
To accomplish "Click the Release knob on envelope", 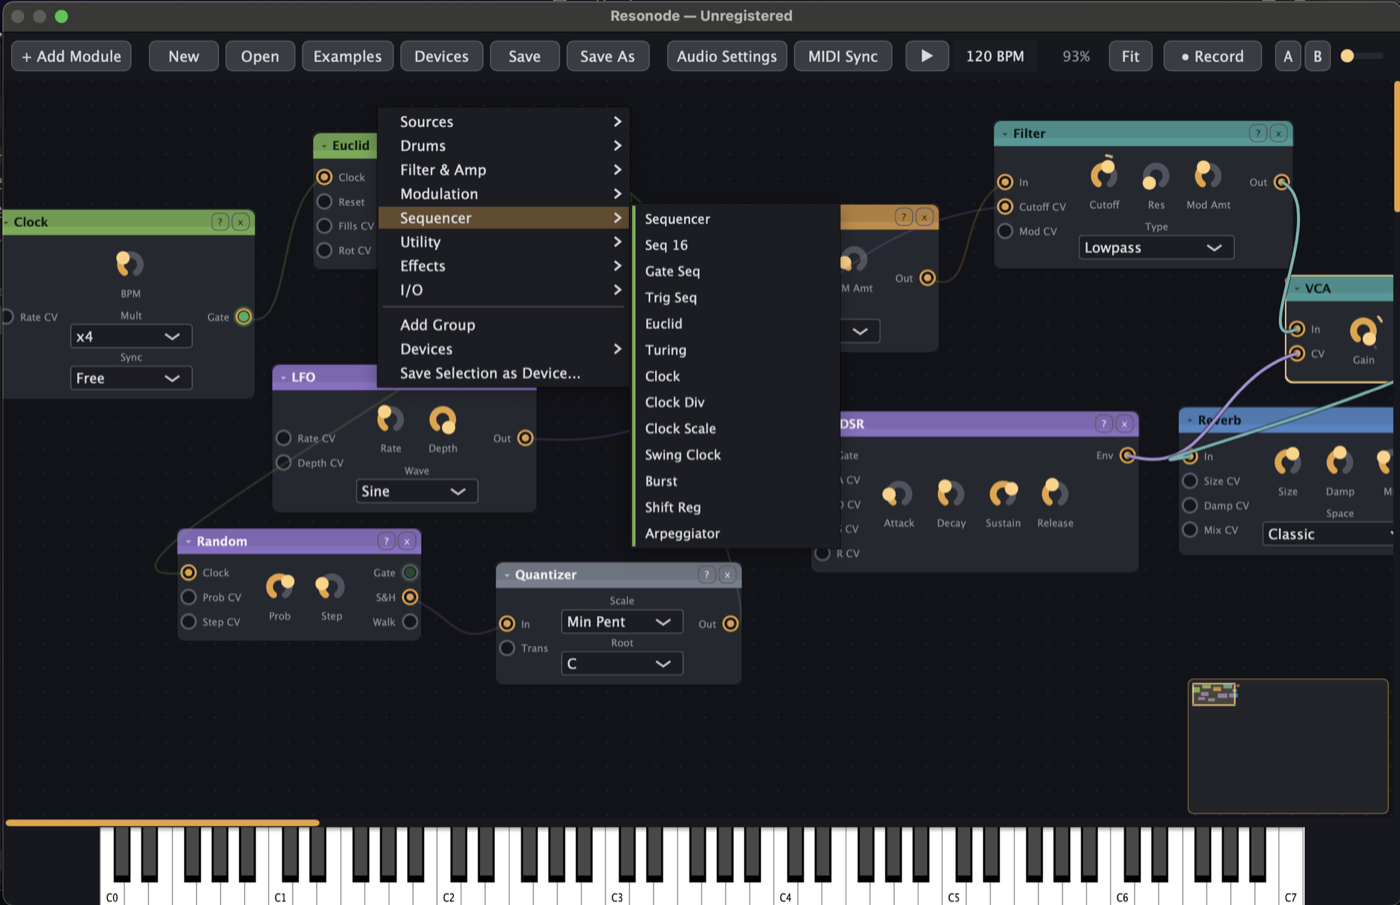I will click(x=1055, y=493).
